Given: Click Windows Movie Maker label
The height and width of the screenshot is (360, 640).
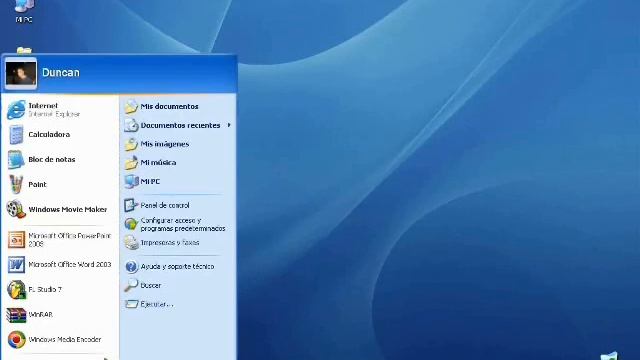Looking at the screenshot, I should [68, 209].
